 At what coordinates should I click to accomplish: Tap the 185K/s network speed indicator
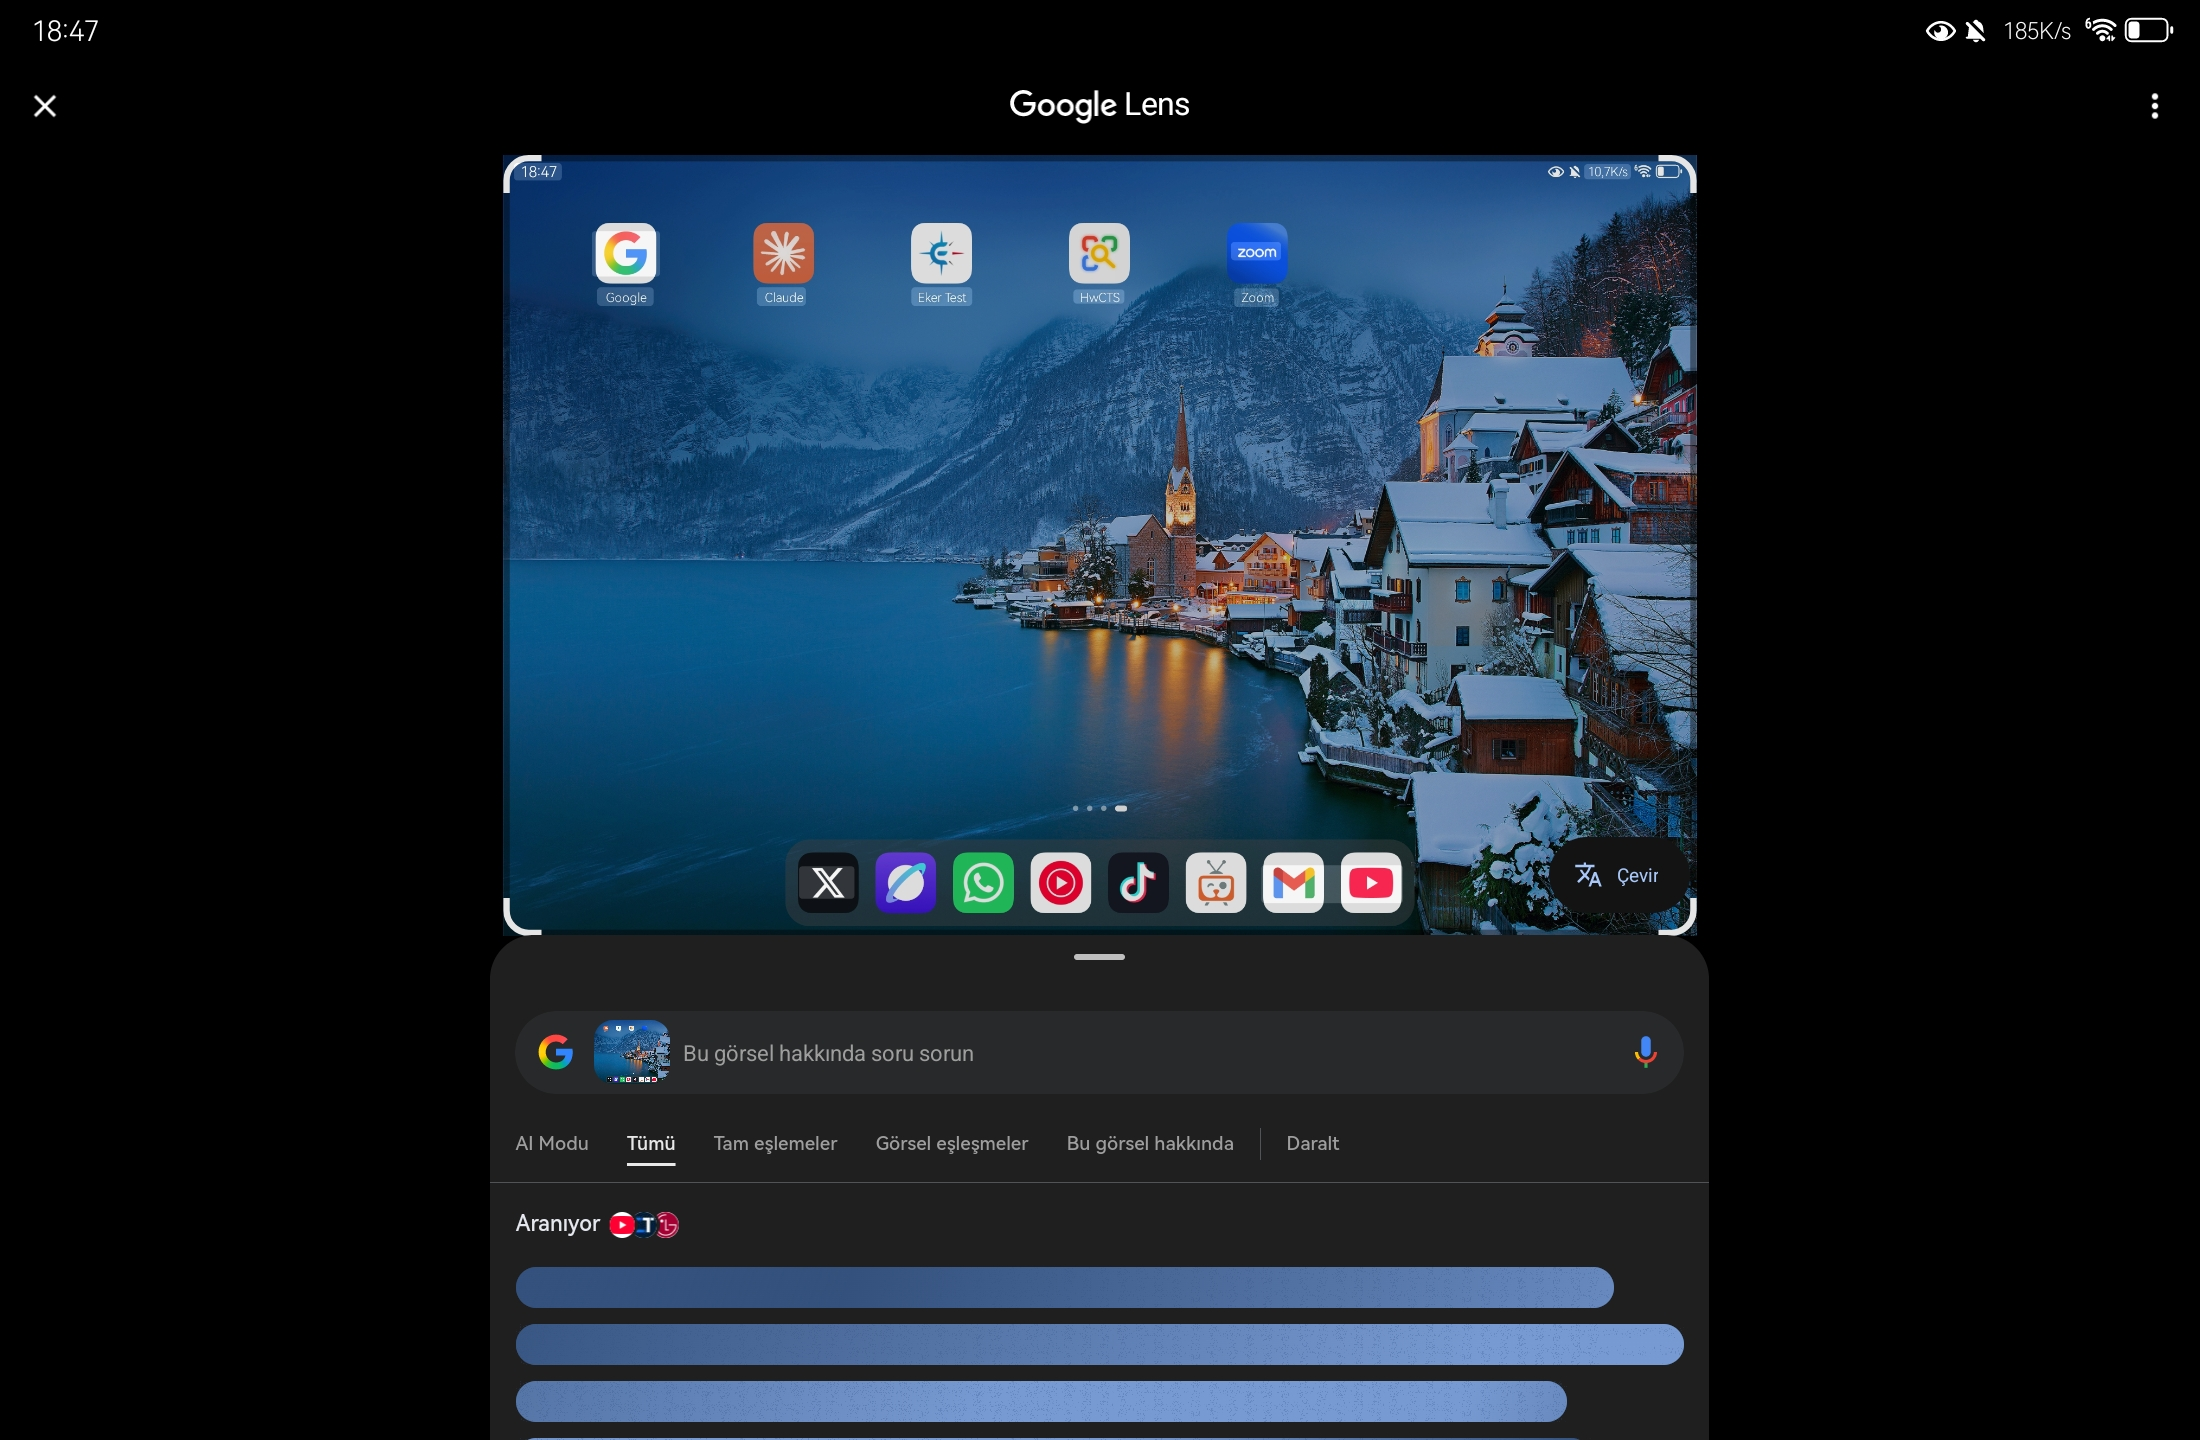(2037, 31)
